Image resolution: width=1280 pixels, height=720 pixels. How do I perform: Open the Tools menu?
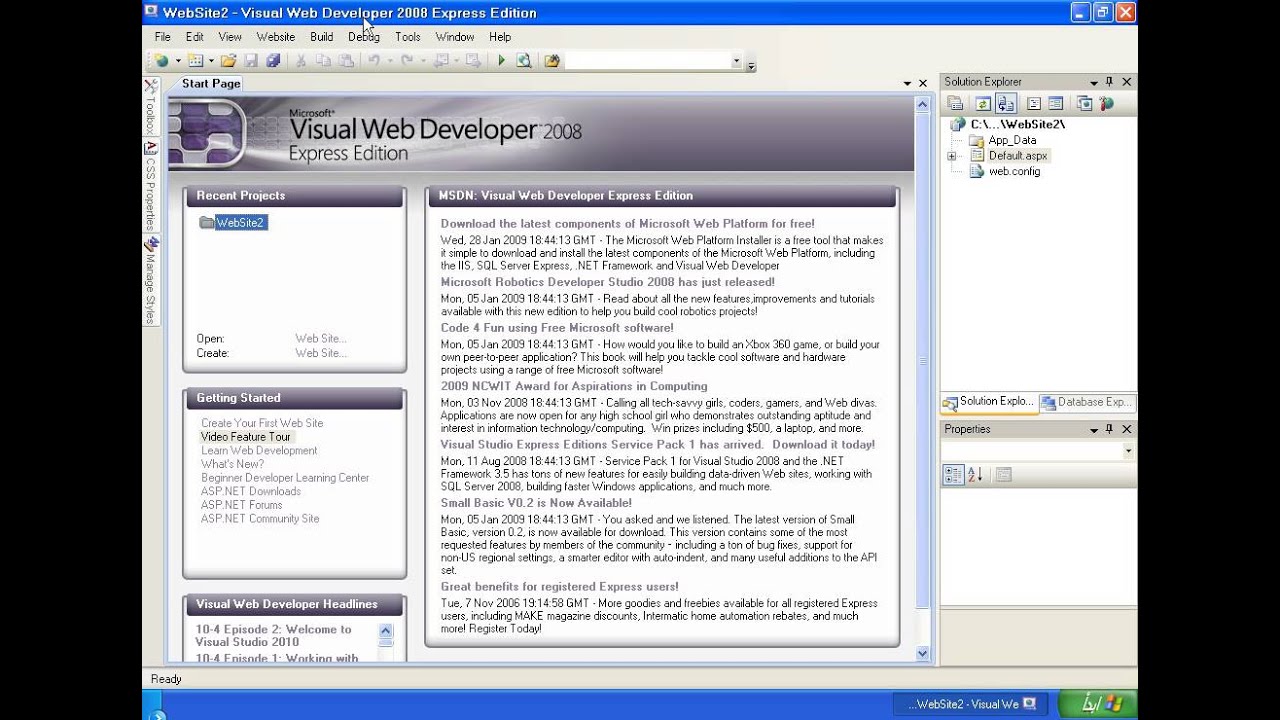click(407, 37)
